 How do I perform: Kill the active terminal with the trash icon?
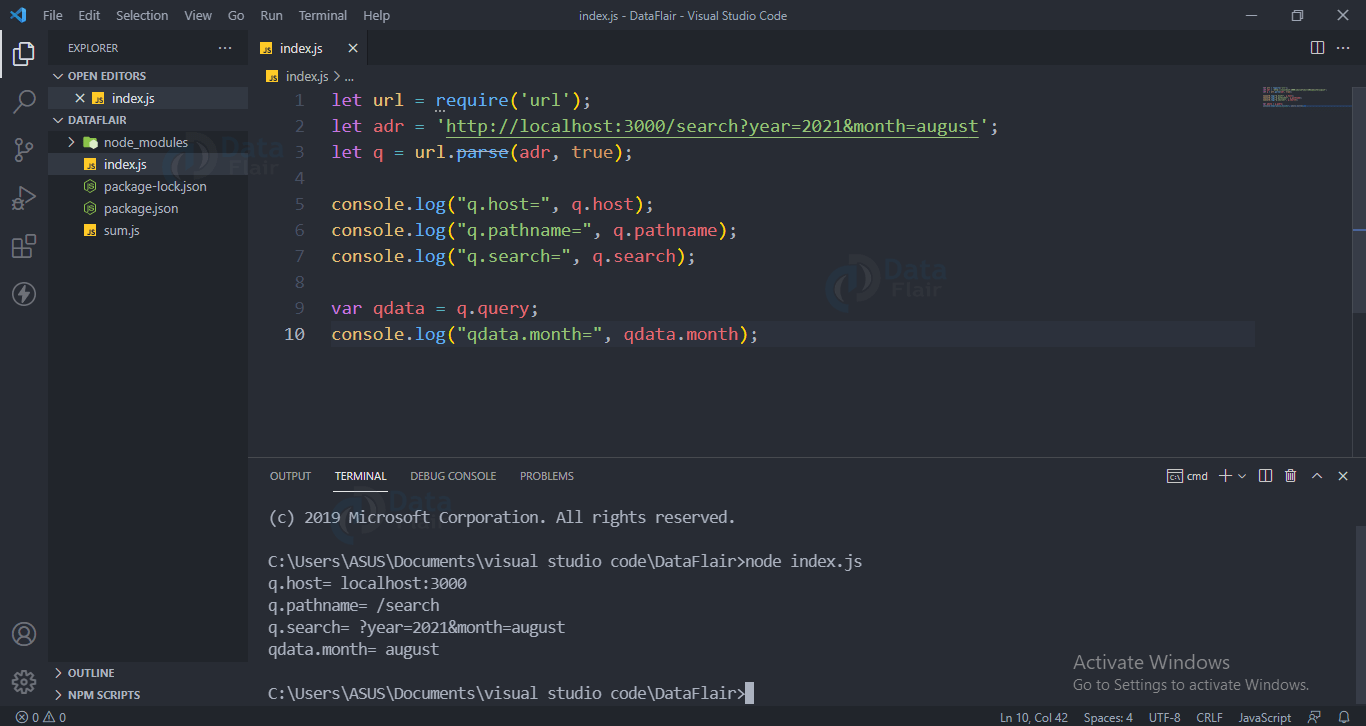click(1289, 475)
